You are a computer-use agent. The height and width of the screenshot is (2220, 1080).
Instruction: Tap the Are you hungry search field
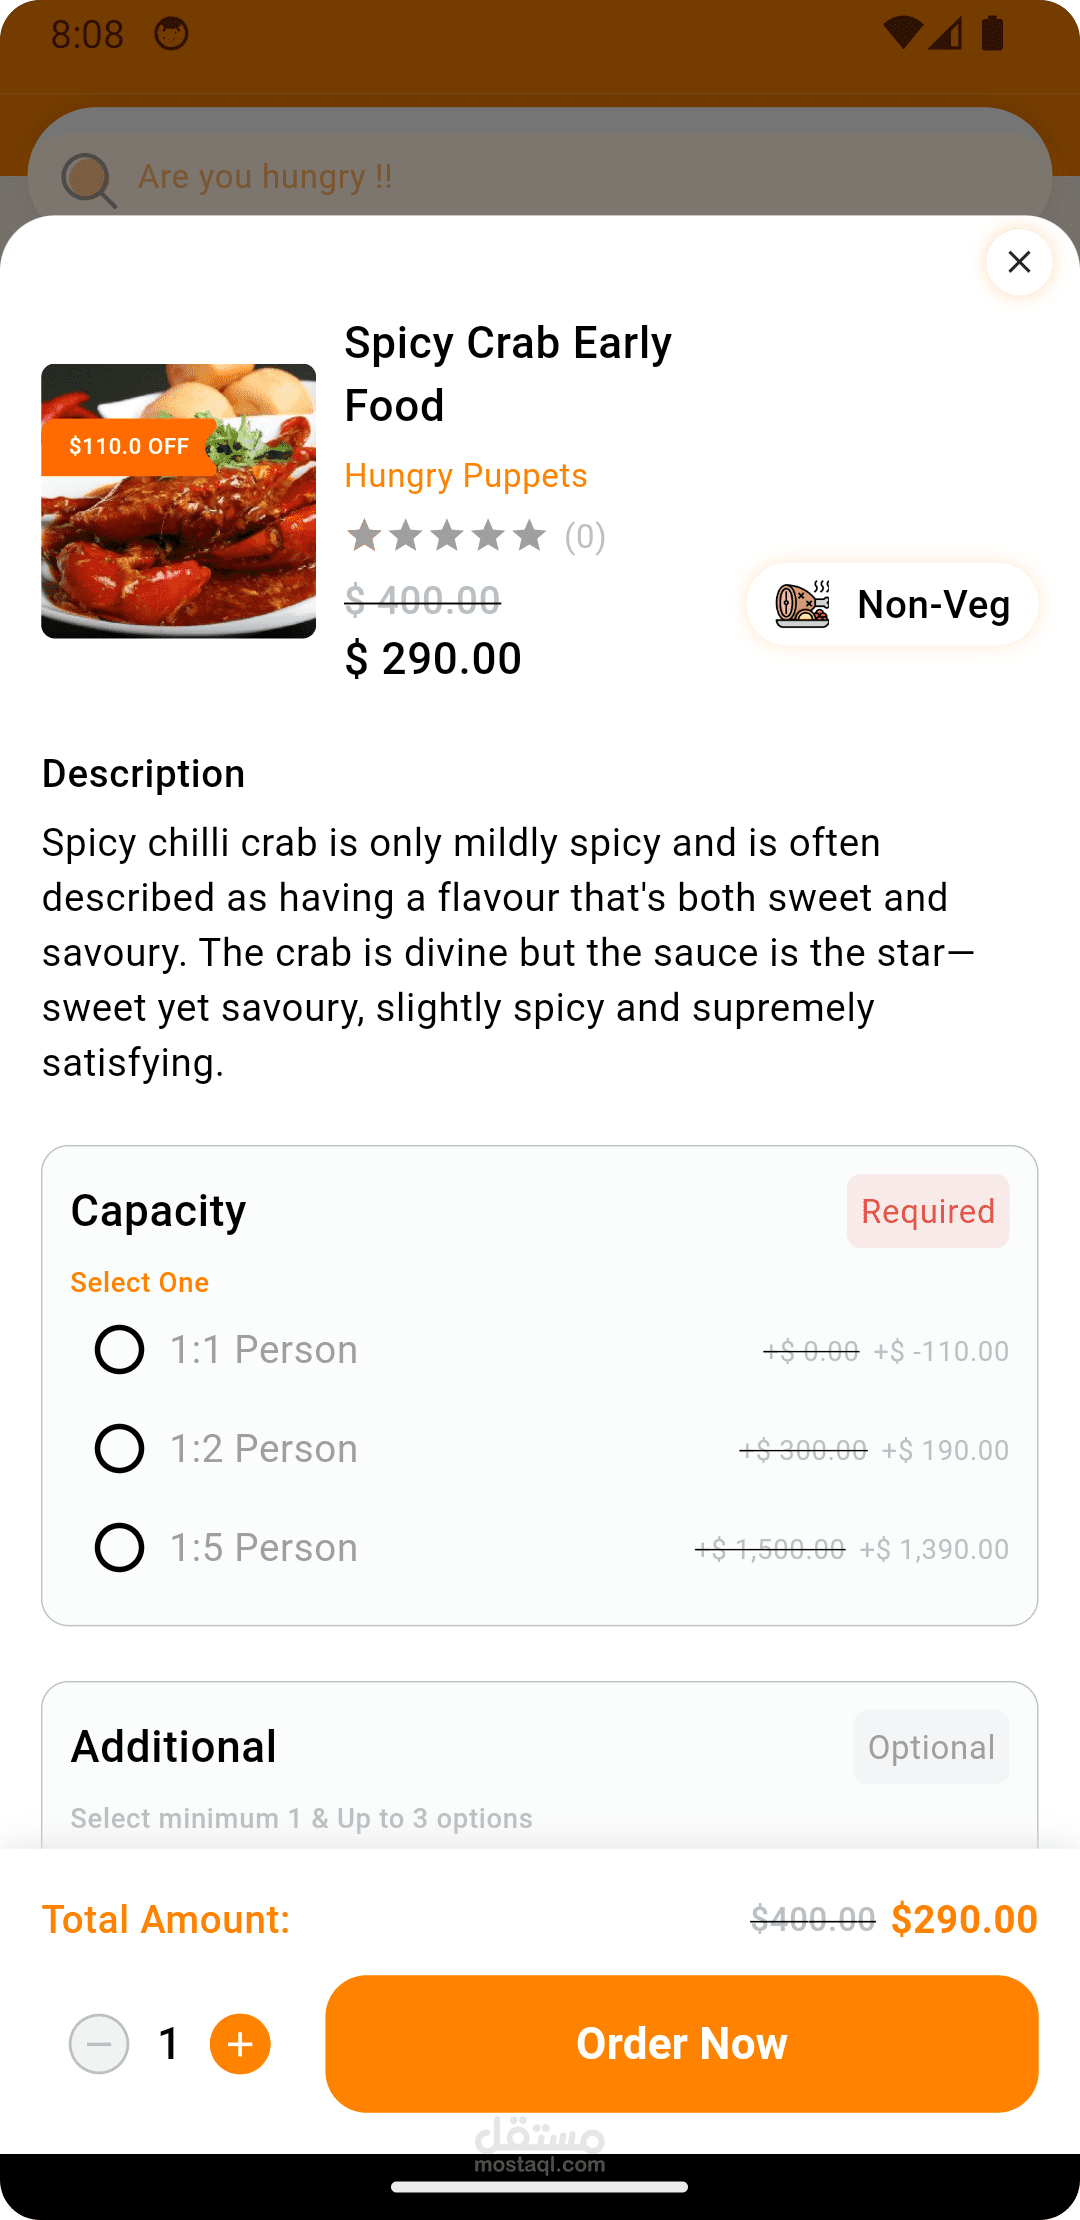pos(540,177)
